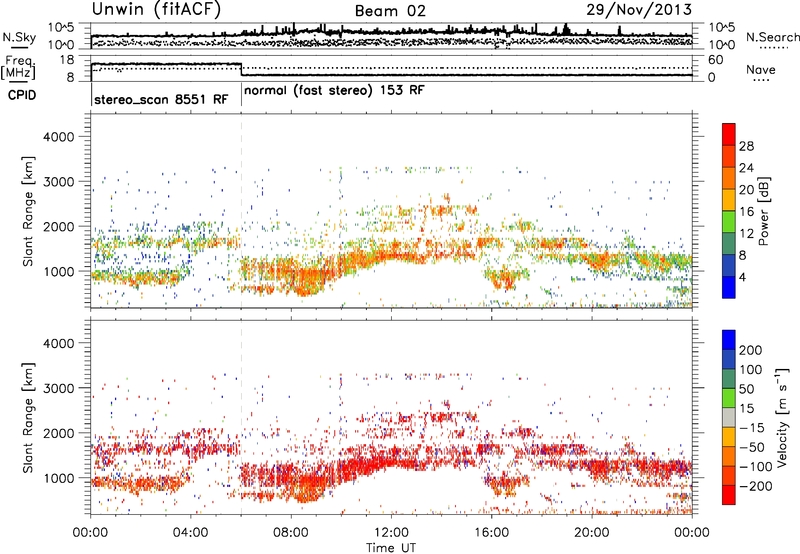This screenshot has width=800, height=554.
Task: Click the '50' tick on Velocity scale
Action: [746, 389]
